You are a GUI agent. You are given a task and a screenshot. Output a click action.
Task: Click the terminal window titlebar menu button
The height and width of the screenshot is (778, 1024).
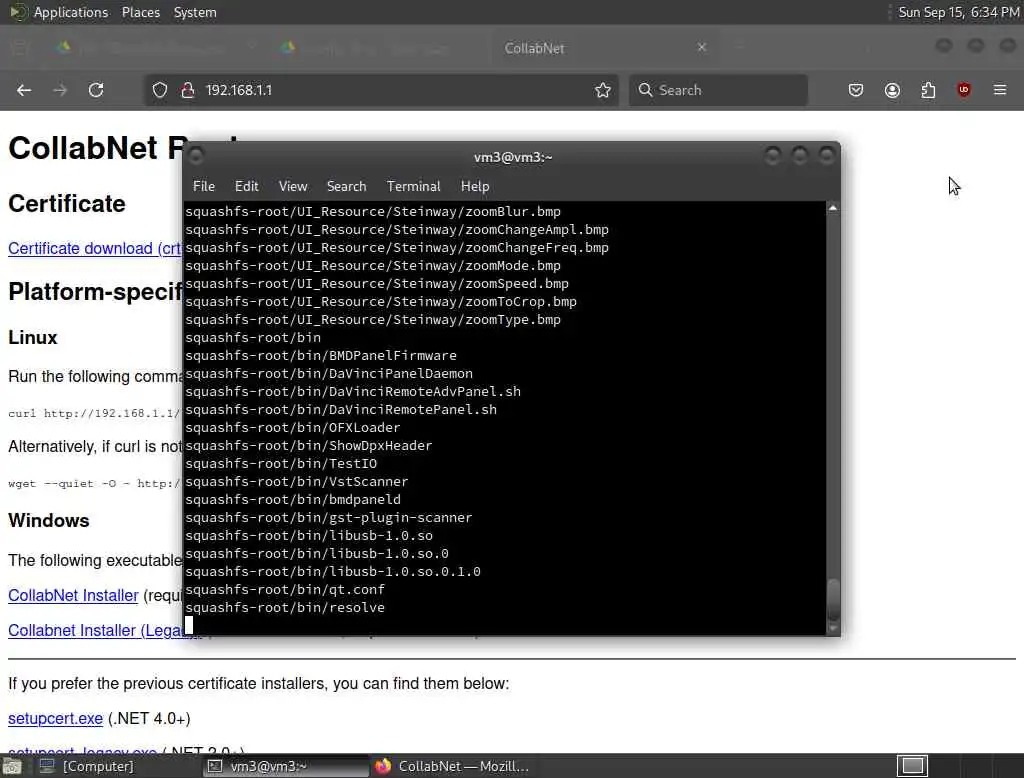(x=195, y=156)
